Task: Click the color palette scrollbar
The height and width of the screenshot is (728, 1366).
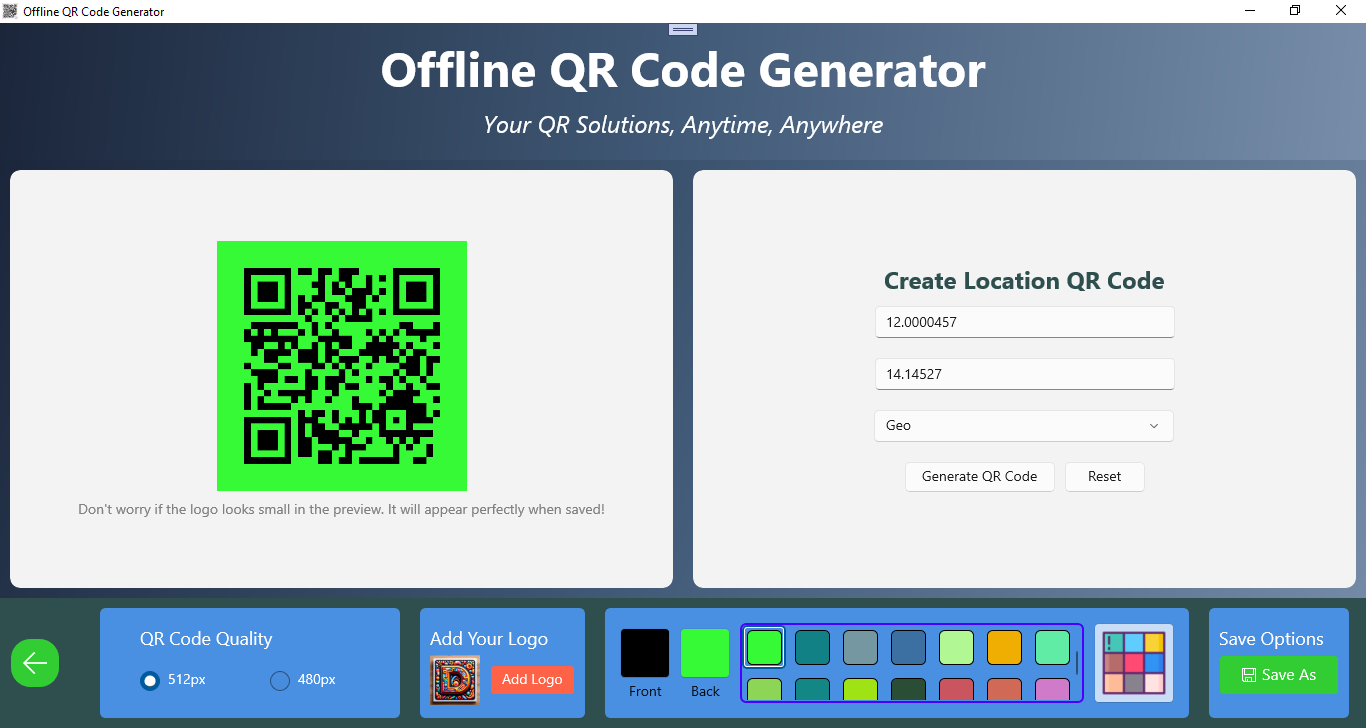Action: [1077, 663]
